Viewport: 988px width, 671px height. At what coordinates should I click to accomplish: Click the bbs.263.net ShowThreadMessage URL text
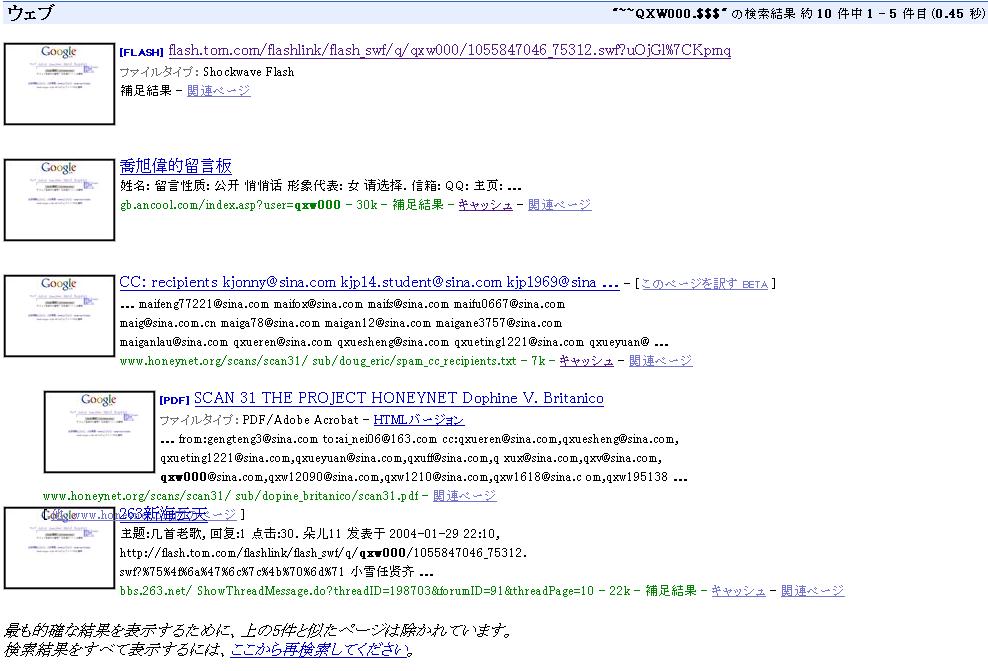click(356, 591)
